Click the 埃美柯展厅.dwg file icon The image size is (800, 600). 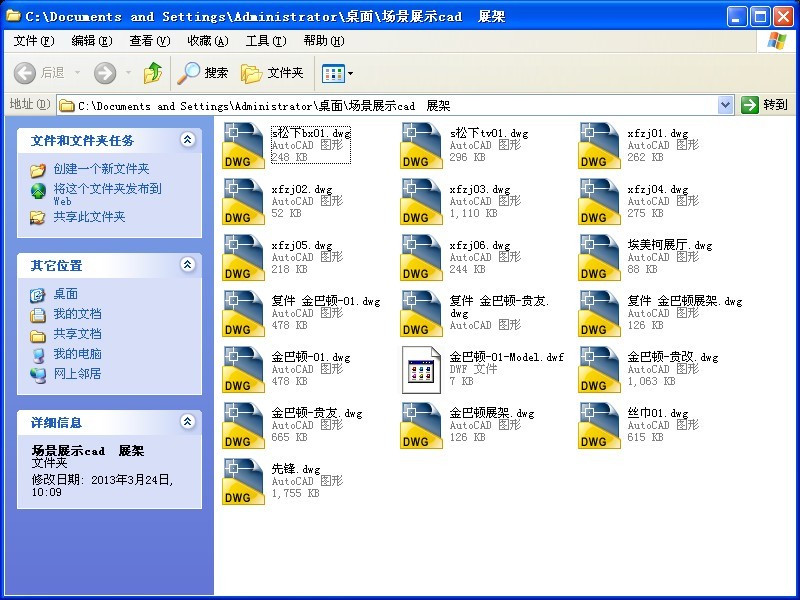(x=599, y=257)
